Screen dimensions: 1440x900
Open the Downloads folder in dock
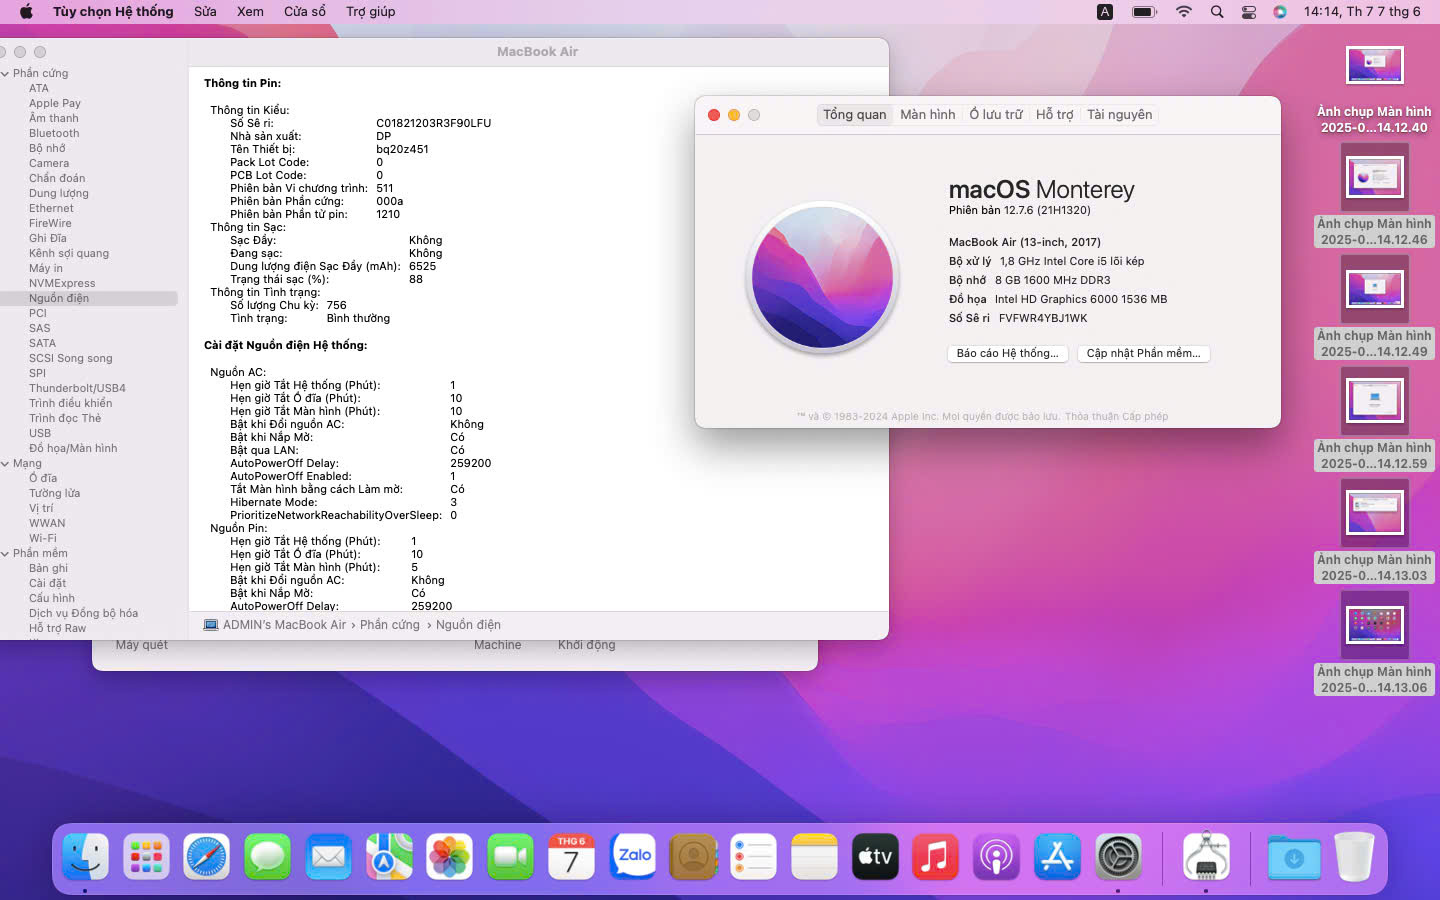(x=1294, y=857)
